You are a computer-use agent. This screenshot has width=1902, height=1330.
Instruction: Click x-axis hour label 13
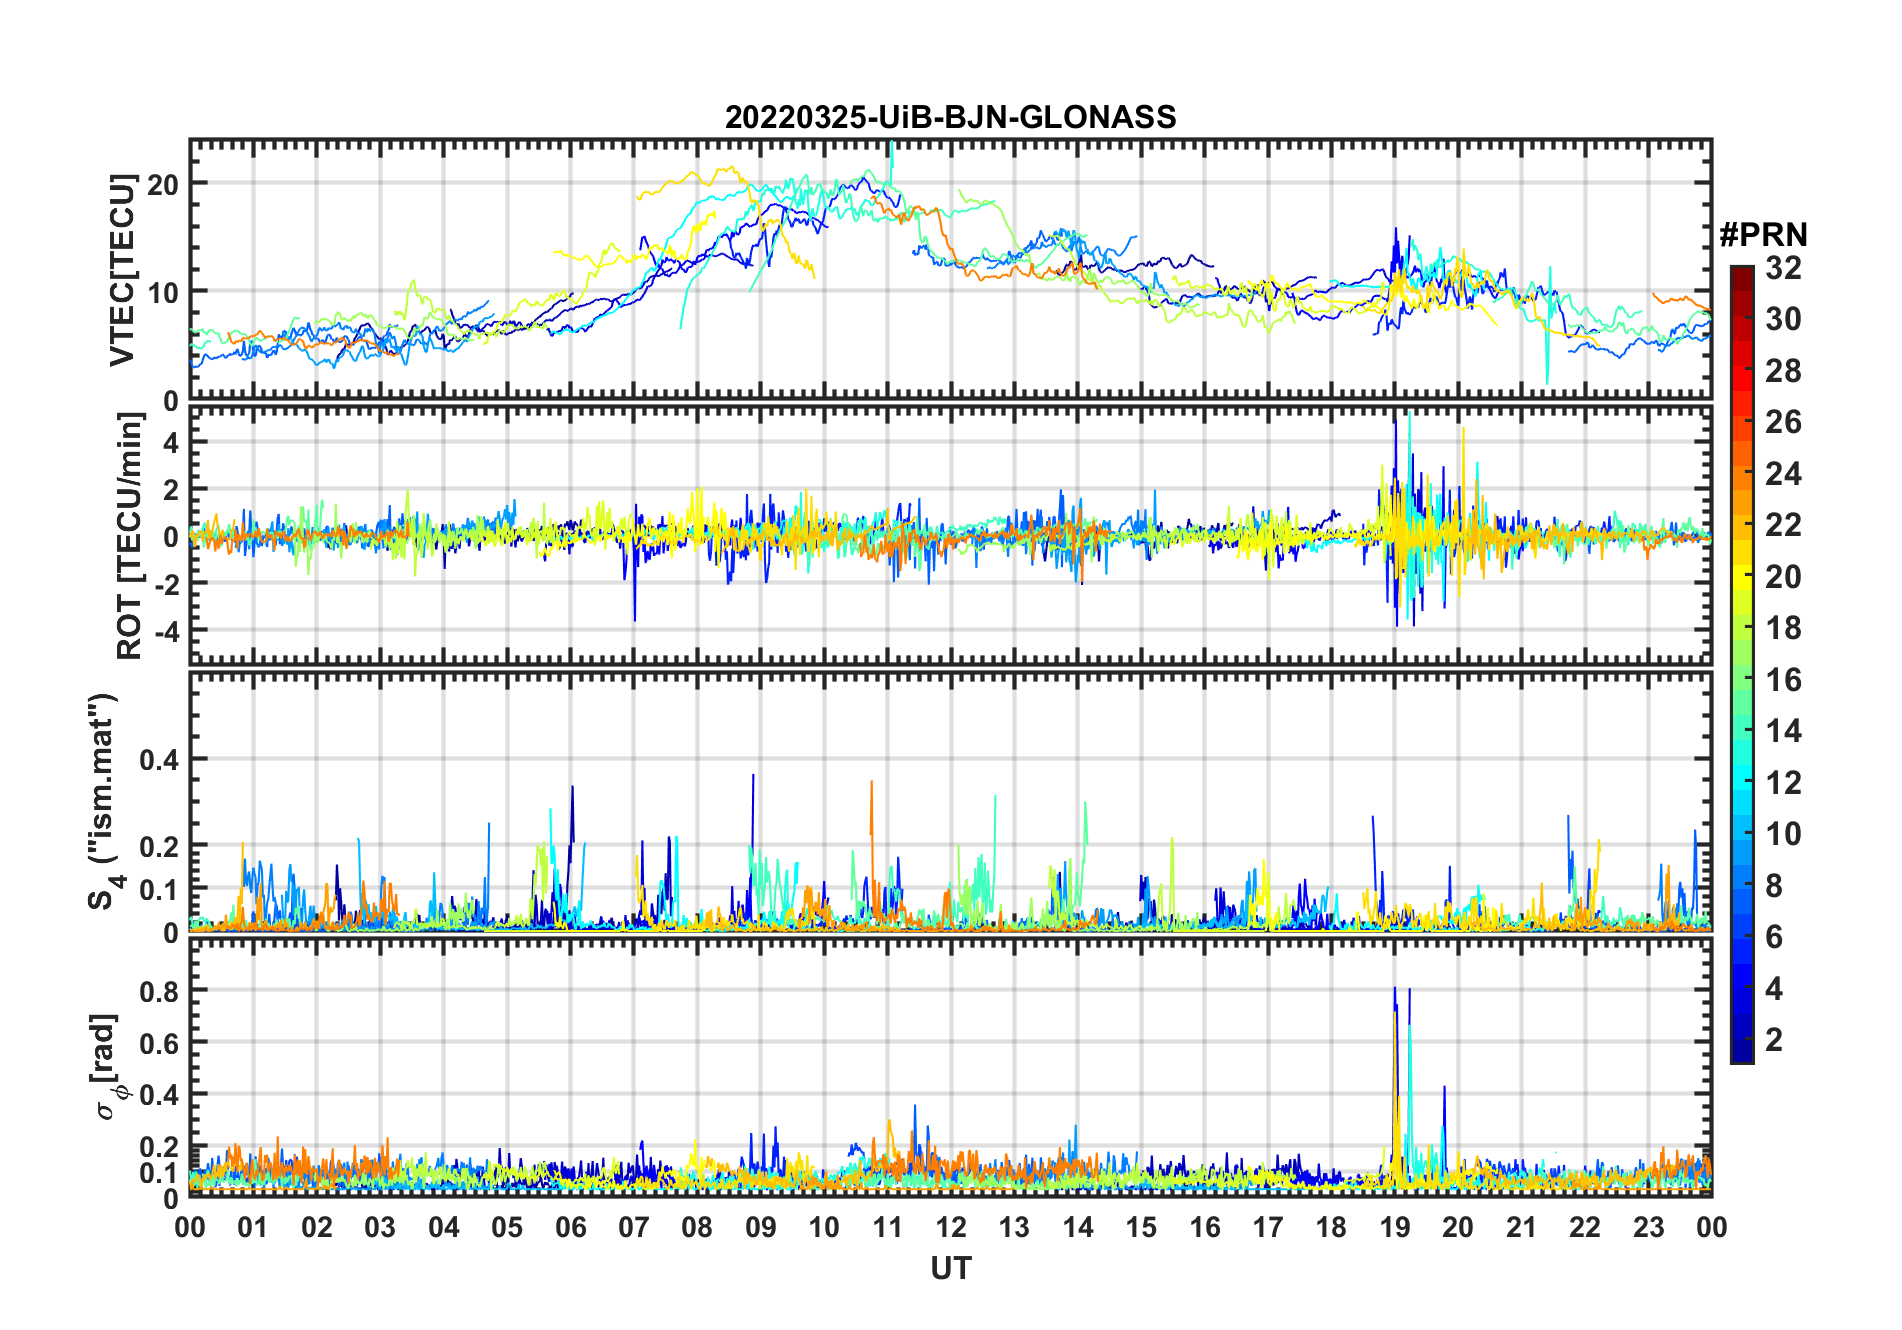click(1014, 1227)
